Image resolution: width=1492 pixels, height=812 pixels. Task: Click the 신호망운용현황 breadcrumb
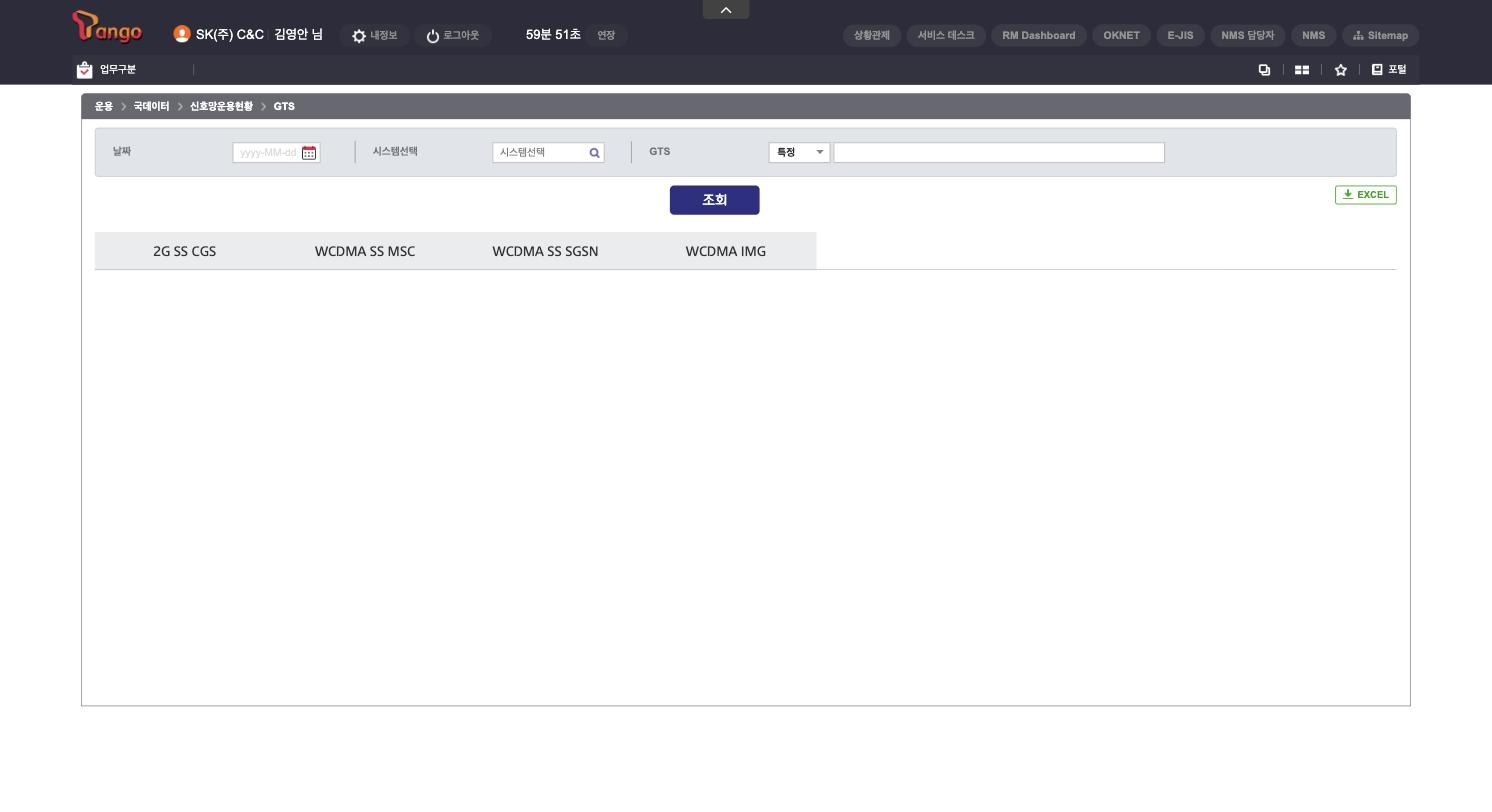[221, 106]
